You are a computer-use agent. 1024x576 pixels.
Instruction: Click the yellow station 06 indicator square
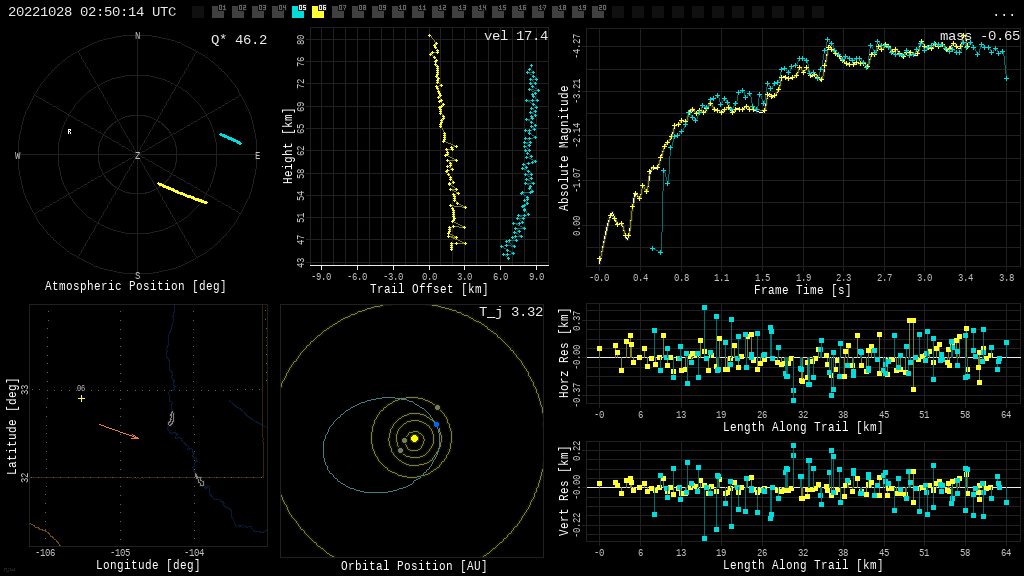point(318,12)
